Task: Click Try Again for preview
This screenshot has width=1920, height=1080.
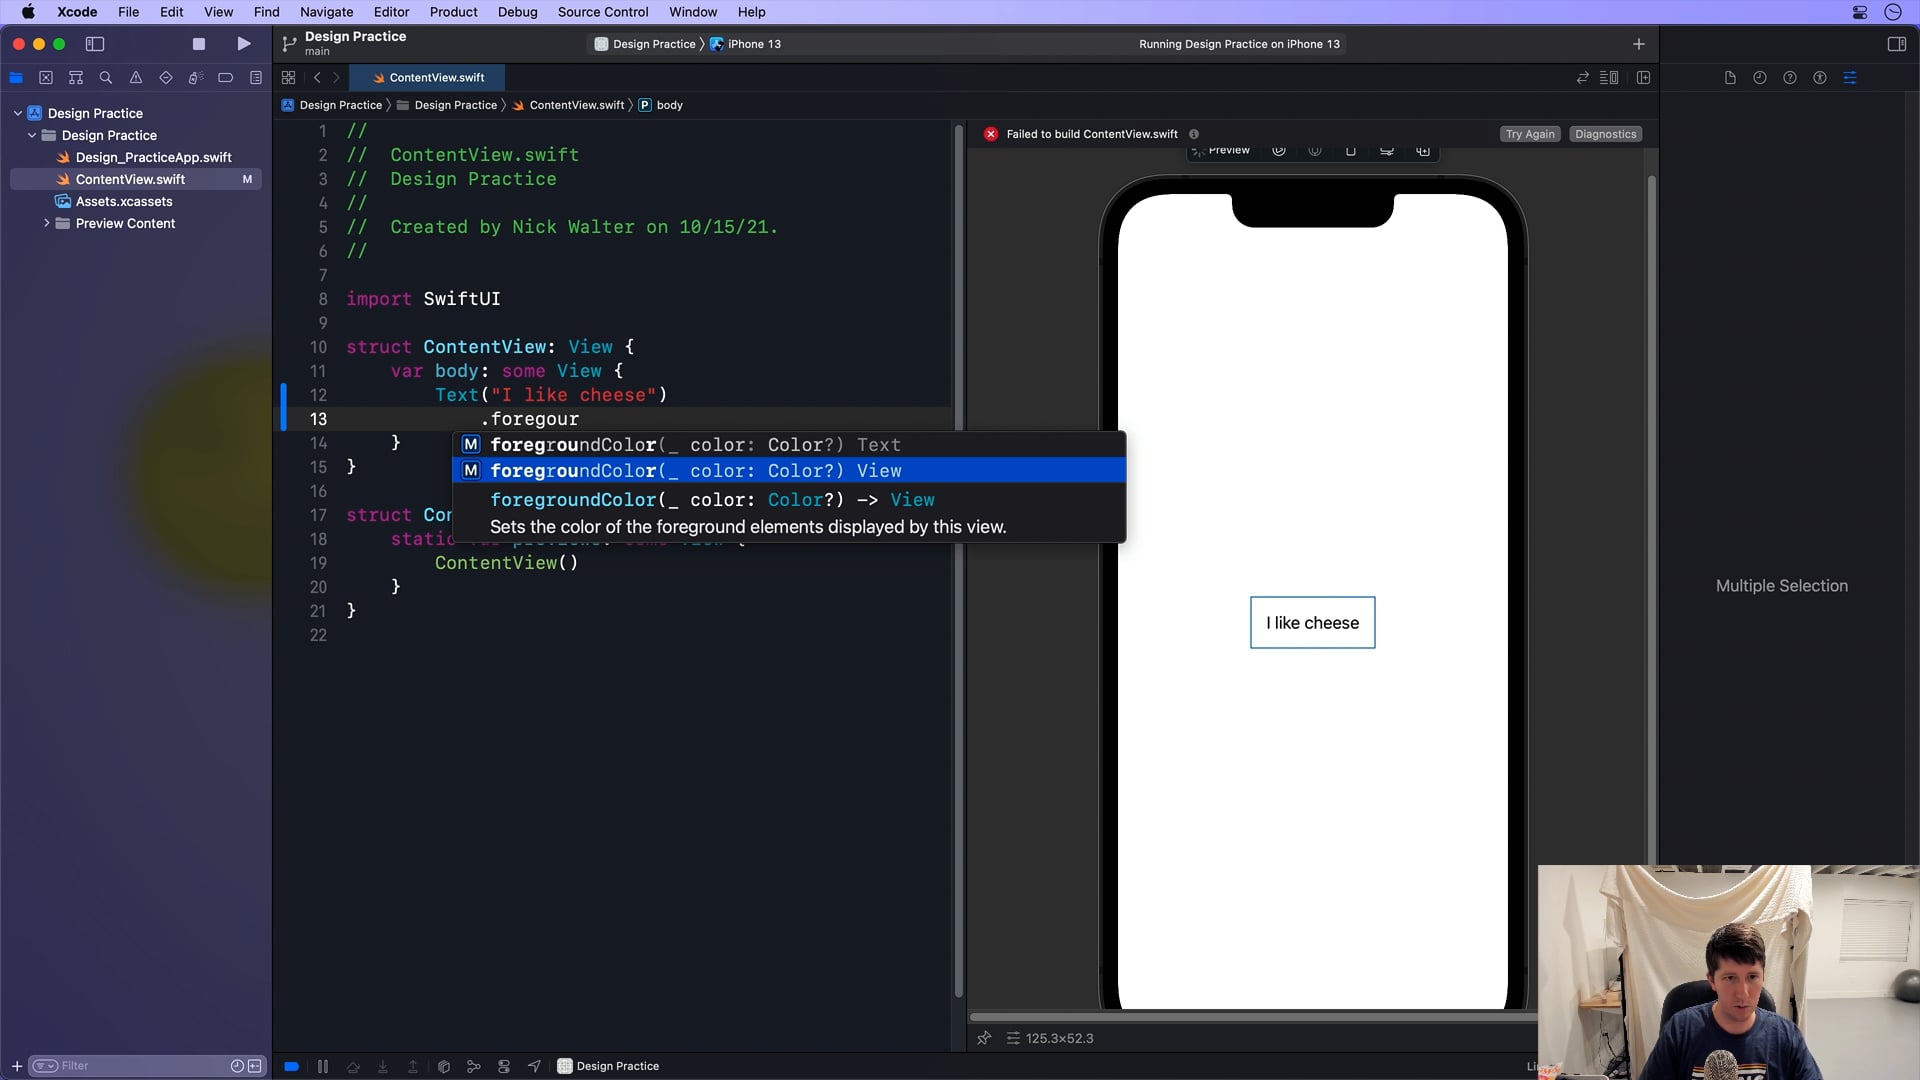Action: [x=1530, y=134]
